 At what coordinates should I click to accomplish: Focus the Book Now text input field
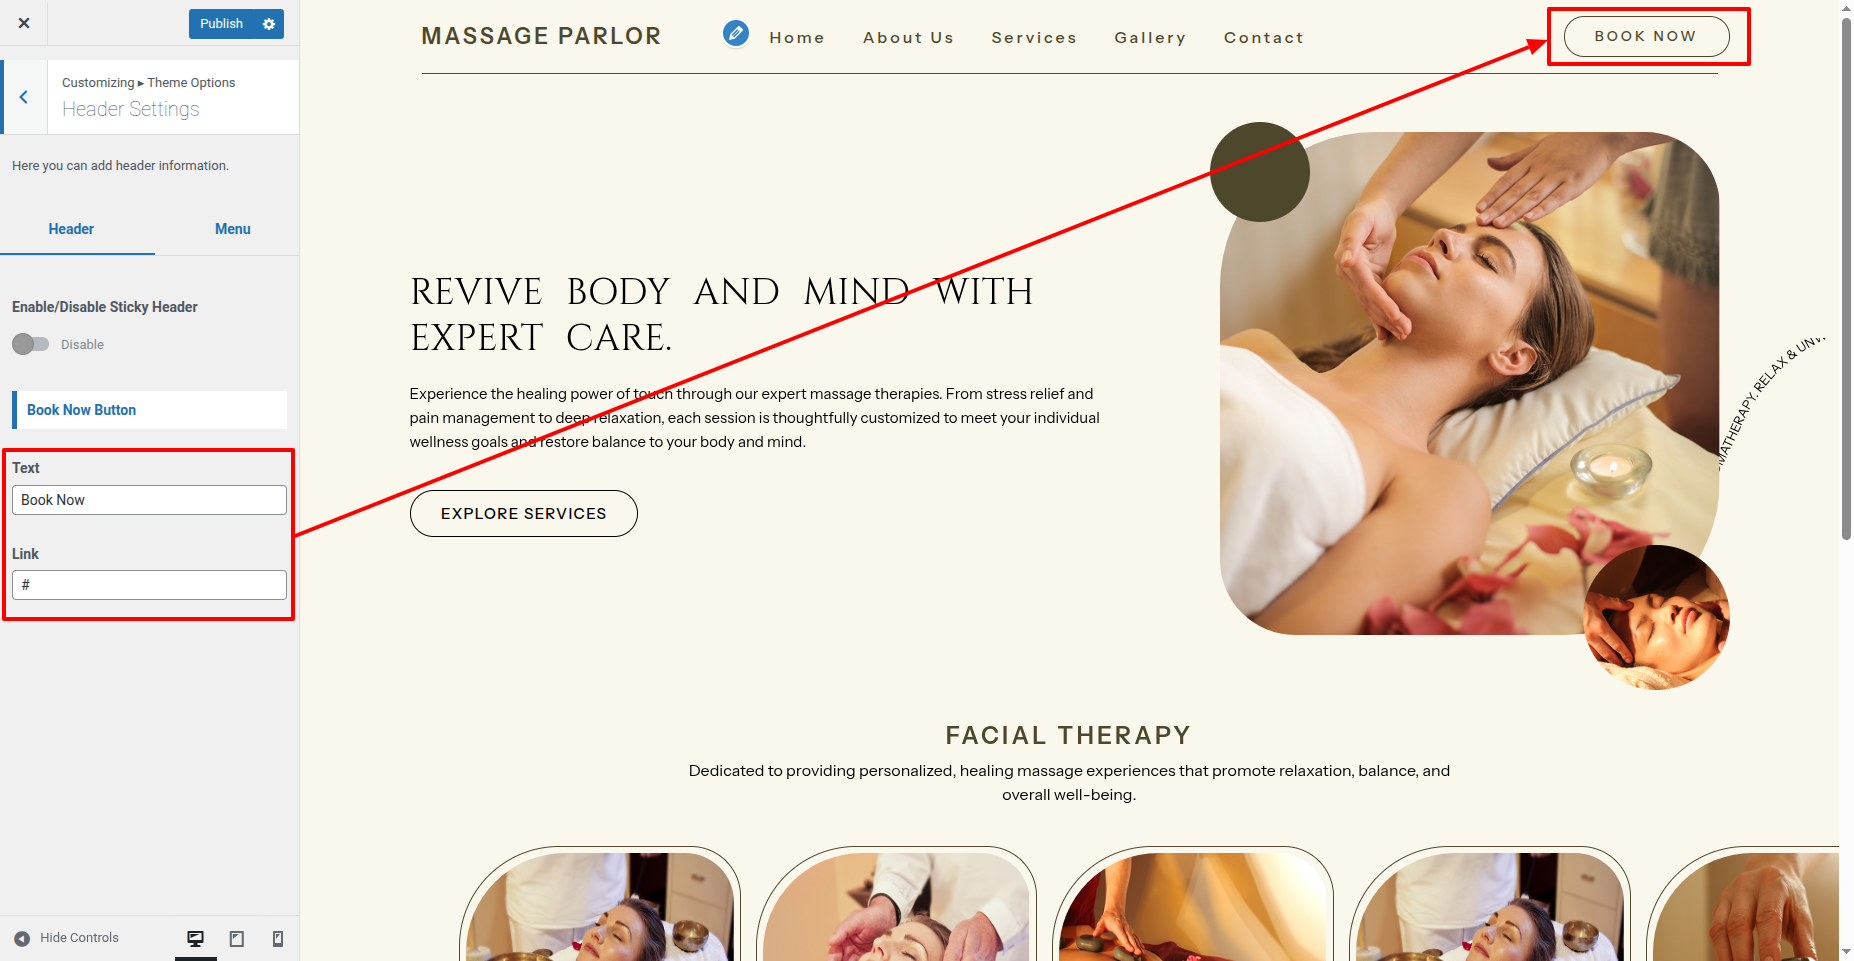(x=149, y=500)
